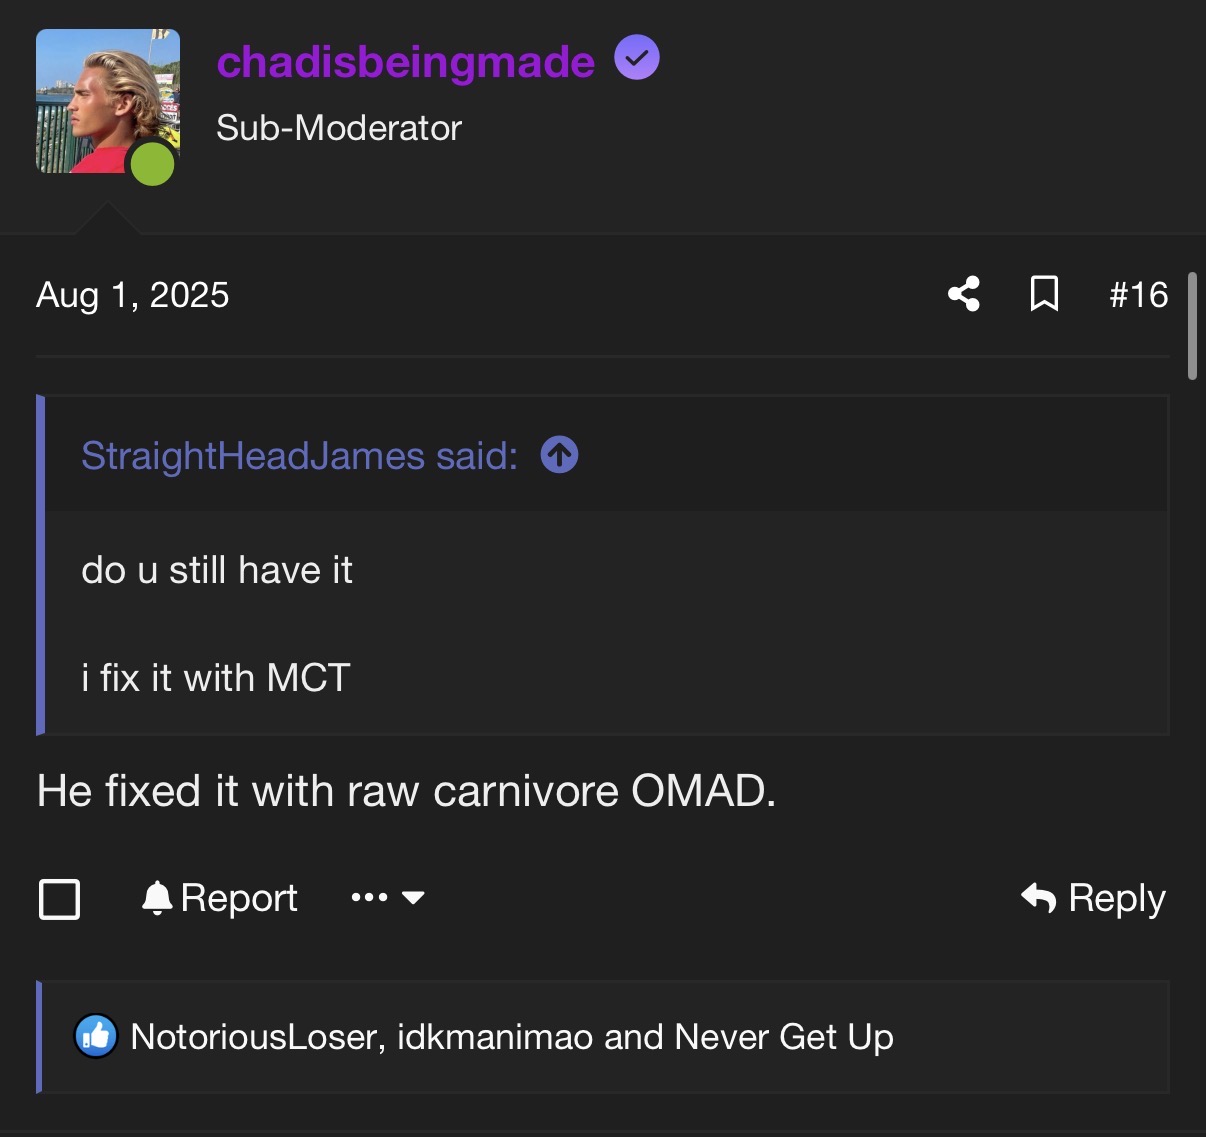Open the StraightHeadJames said link
1206x1137 pixels.
299,456
